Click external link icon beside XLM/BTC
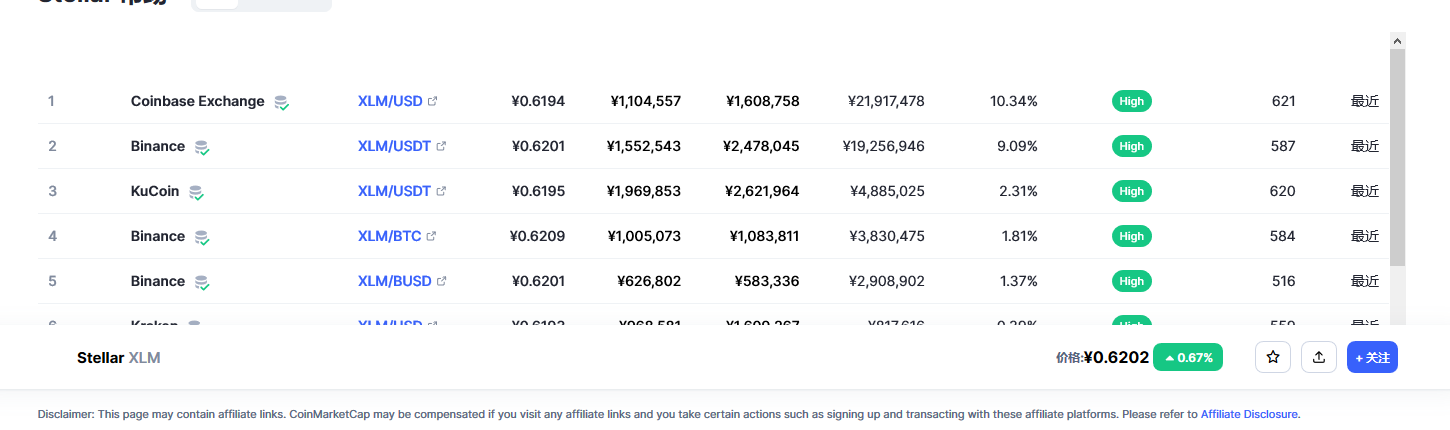 click(x=431, y=236)
